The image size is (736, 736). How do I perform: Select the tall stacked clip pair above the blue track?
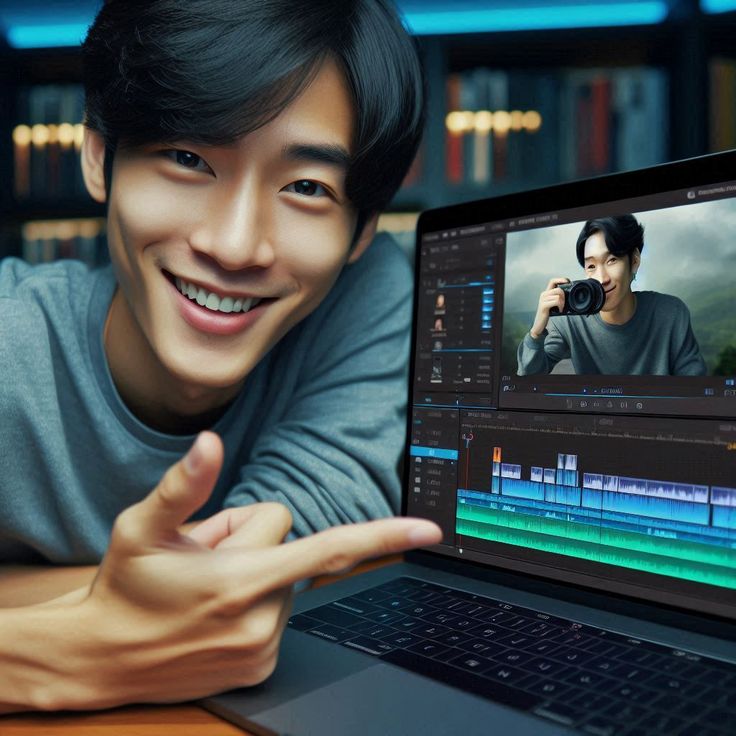(567, 469)
